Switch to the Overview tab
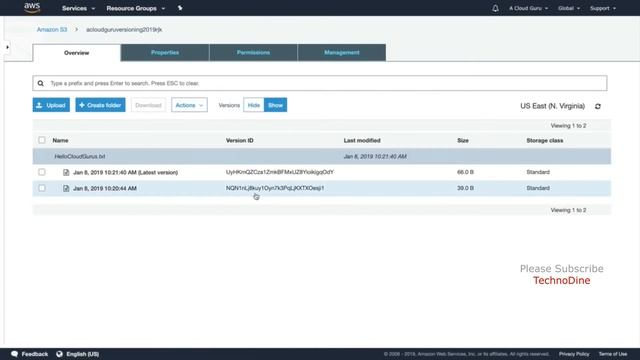 76,53
